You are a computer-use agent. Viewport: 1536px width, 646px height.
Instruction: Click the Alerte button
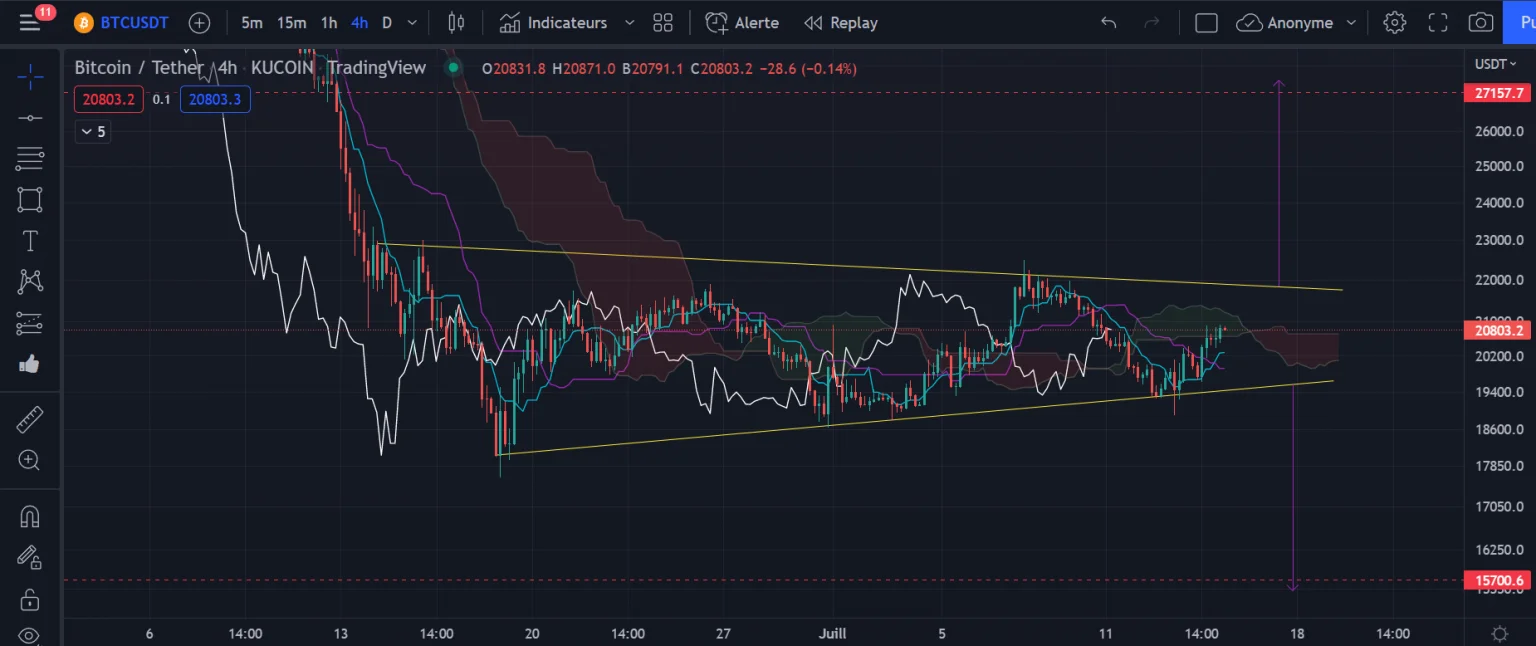[x=742, y=22]
